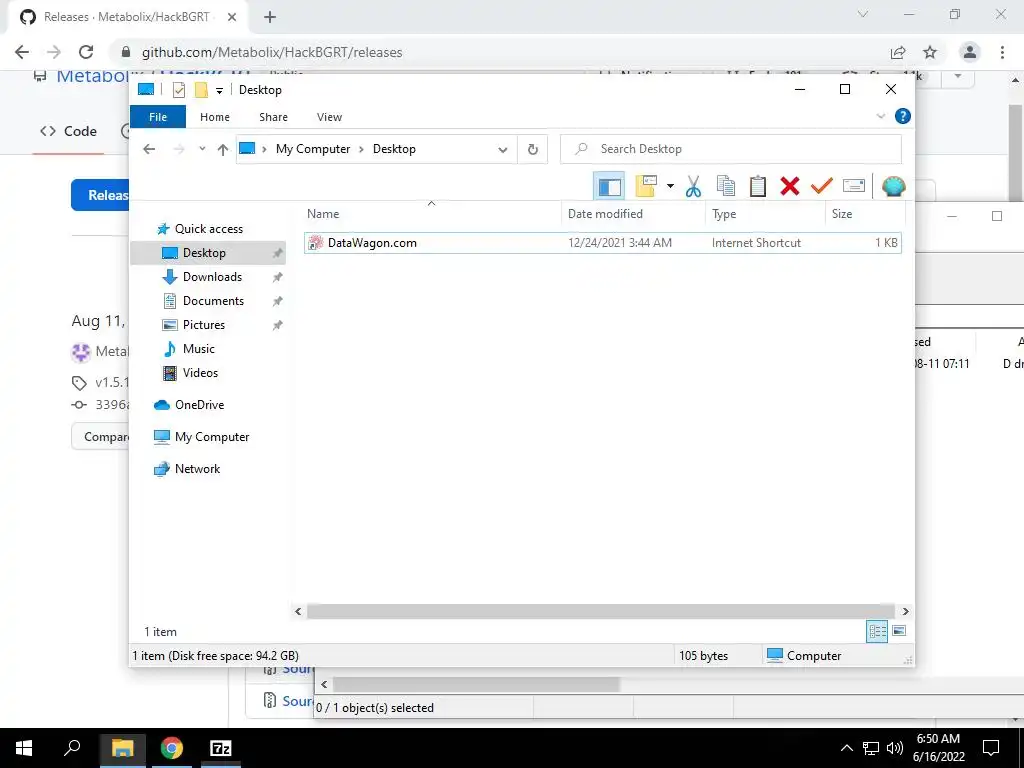This screenshot has height=768, width=1024.
Task: Open the File ribbon tab
Action: 158,117
